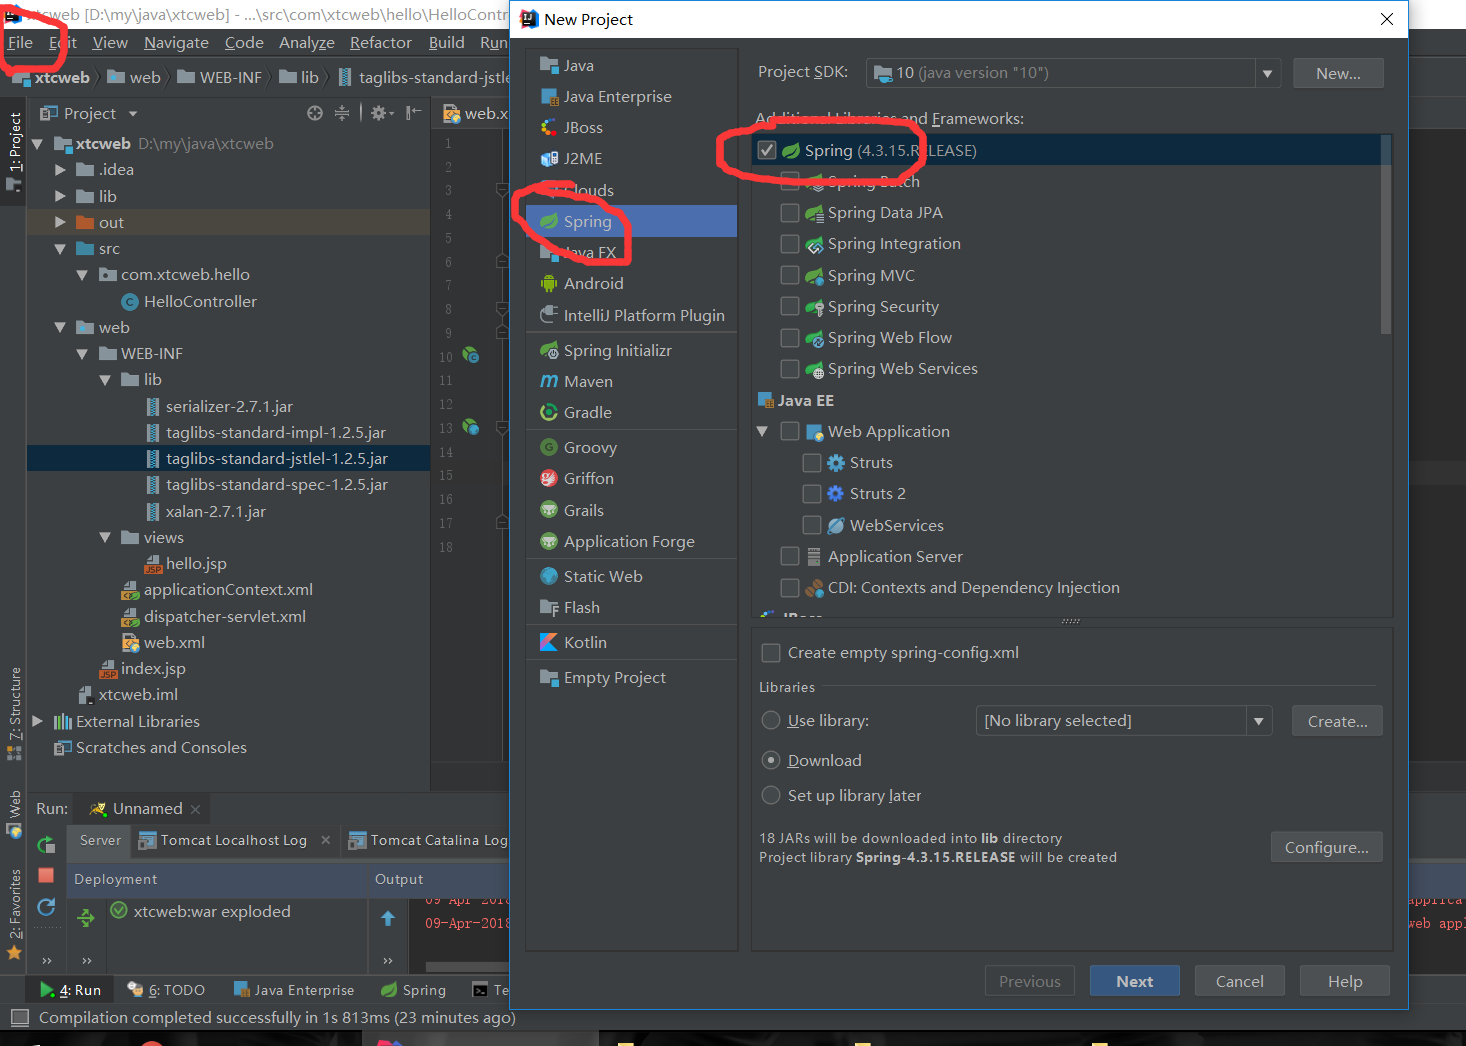Collapse the views folder in Project tree

[x=105, y=537]
